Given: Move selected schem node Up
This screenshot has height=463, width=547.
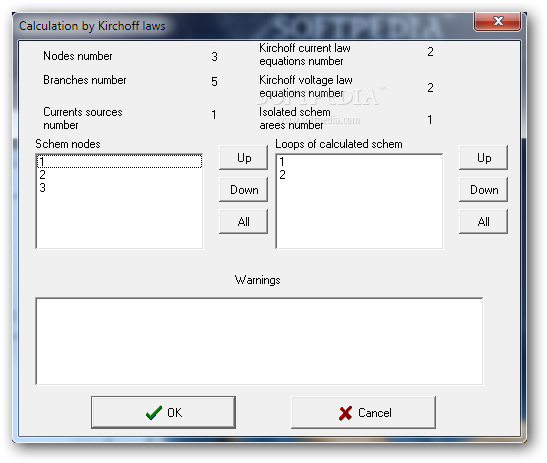Looking at the screenshot, I should point(243,158).
